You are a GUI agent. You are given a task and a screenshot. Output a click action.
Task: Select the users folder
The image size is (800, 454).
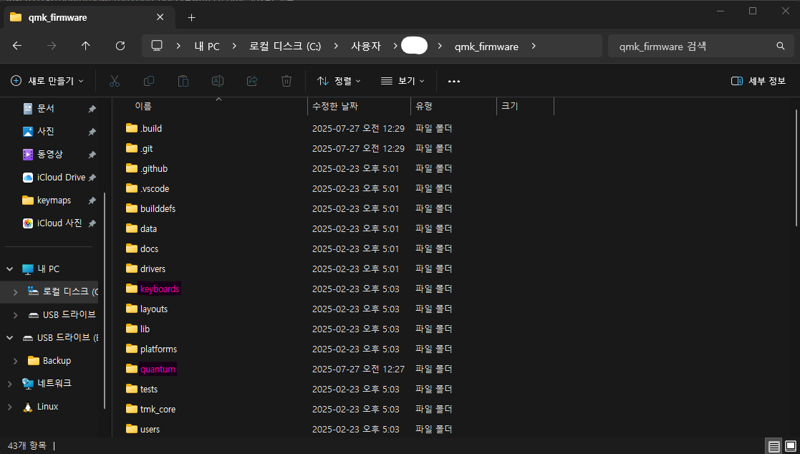tap(149, 429)
